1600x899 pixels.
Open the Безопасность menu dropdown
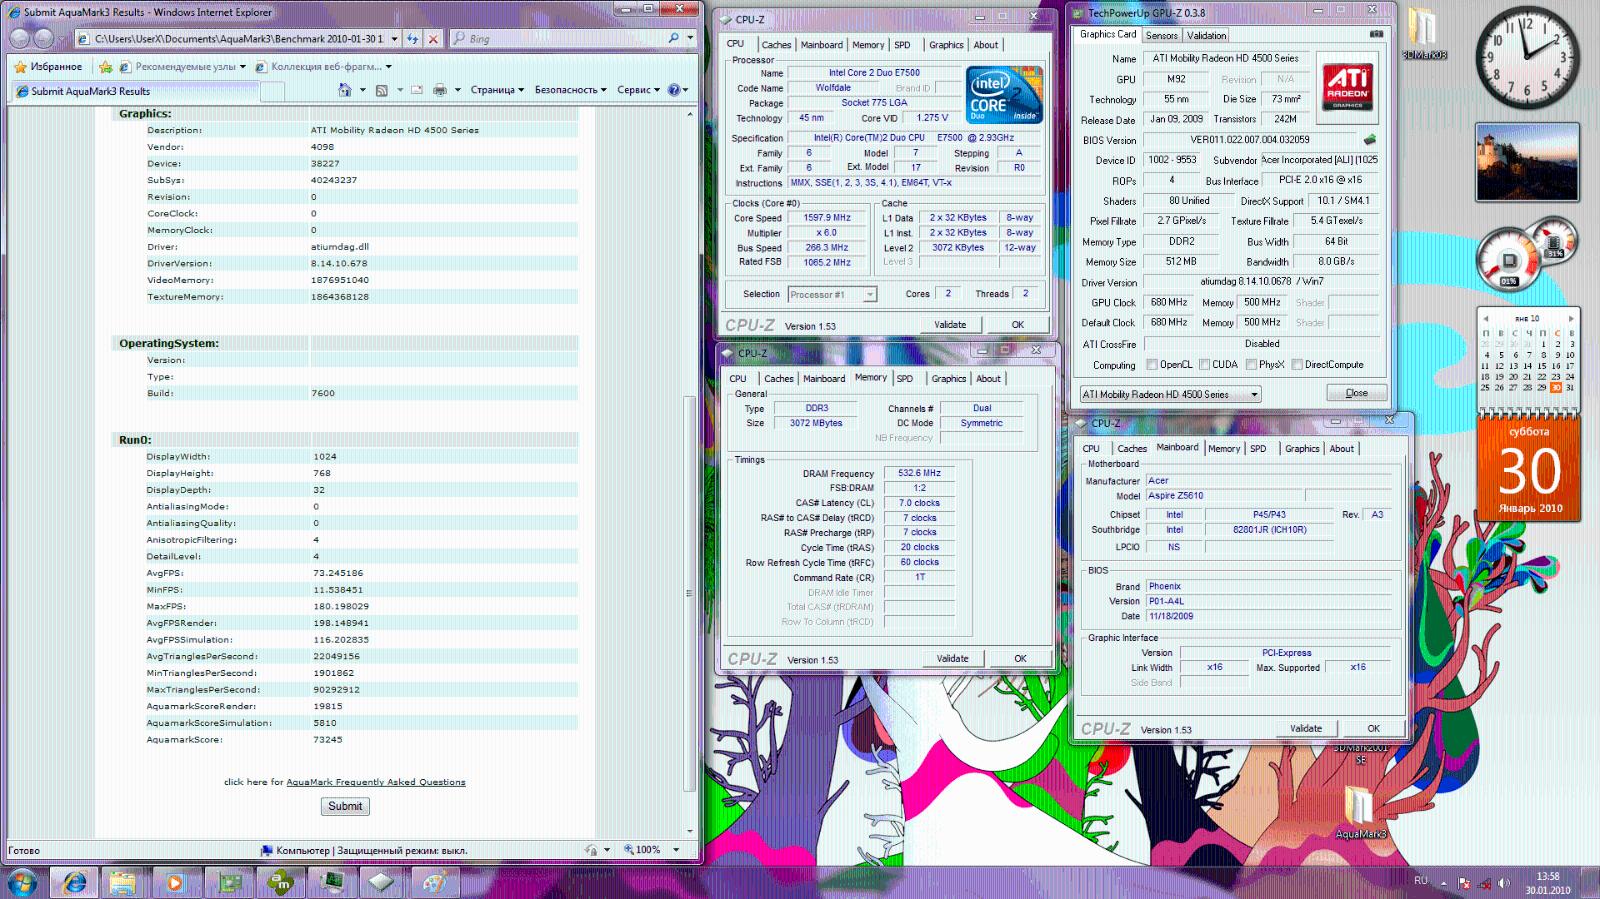point(570,90)
